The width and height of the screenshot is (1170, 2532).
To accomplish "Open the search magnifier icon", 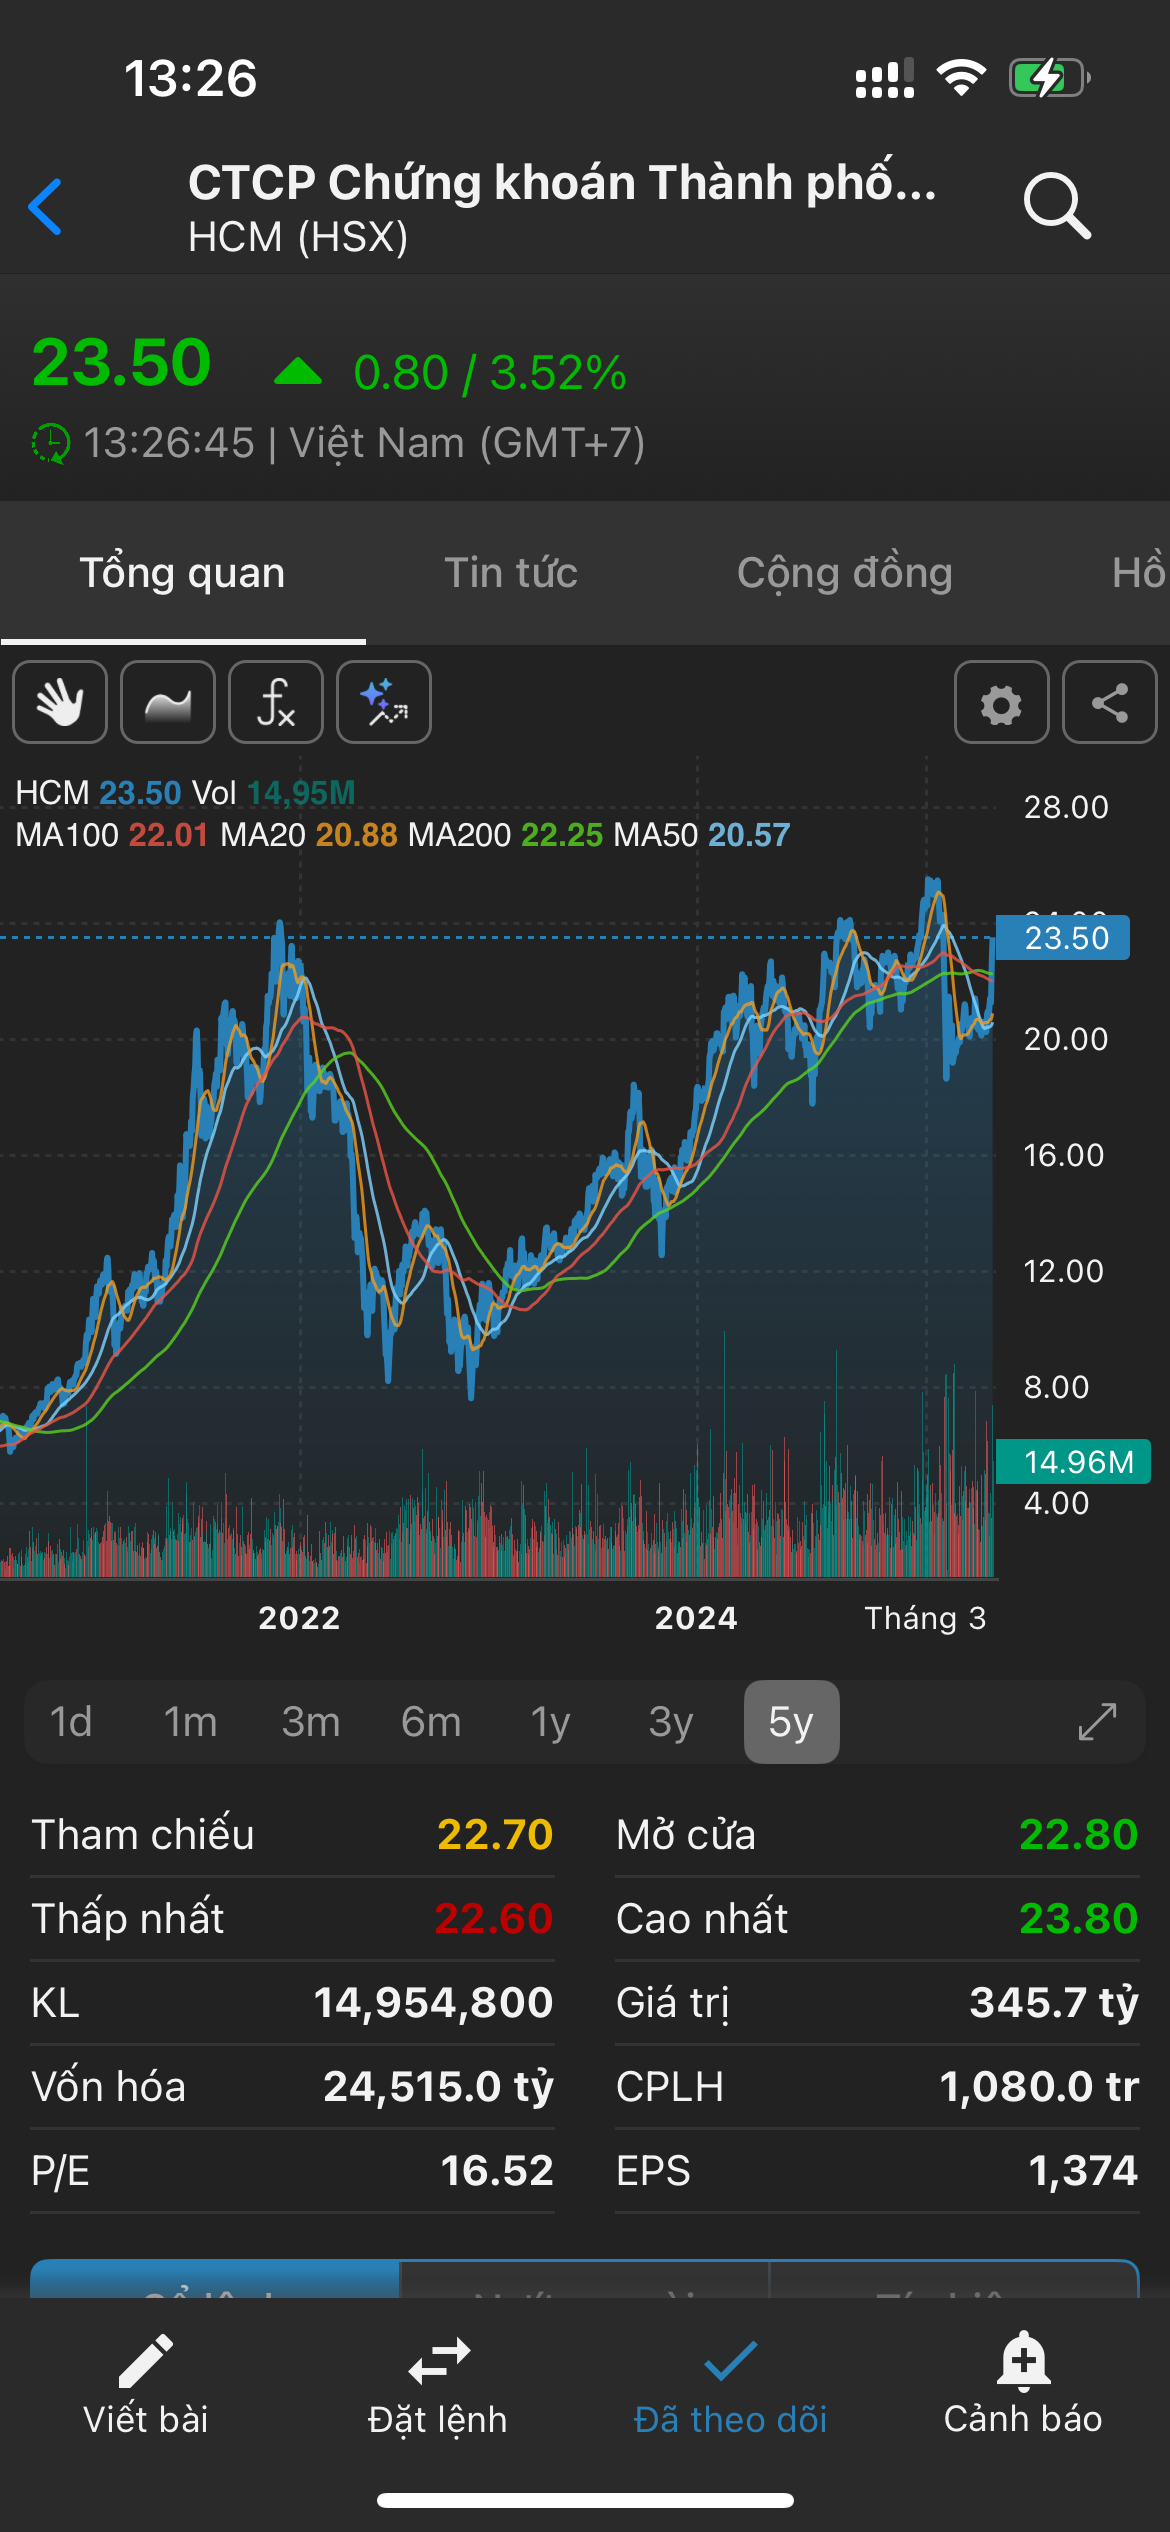I will [x=1057, y=206].
